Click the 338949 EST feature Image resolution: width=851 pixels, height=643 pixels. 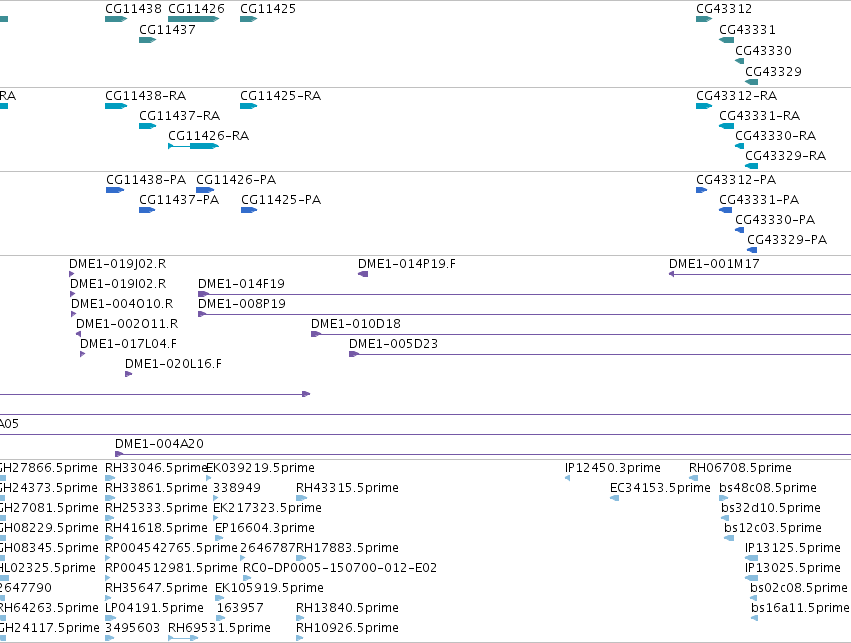[x=215, y=498]
